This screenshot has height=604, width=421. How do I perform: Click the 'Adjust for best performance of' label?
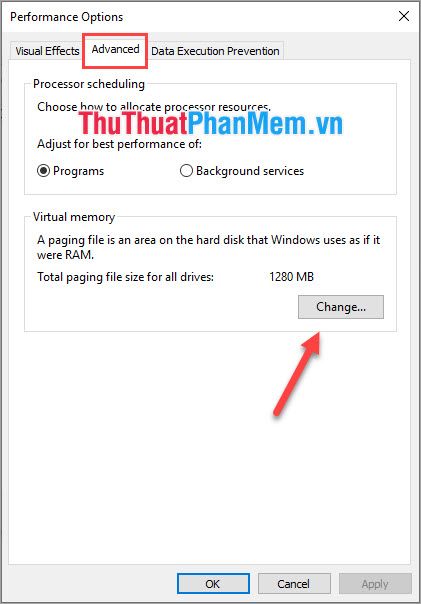(119, 144)
